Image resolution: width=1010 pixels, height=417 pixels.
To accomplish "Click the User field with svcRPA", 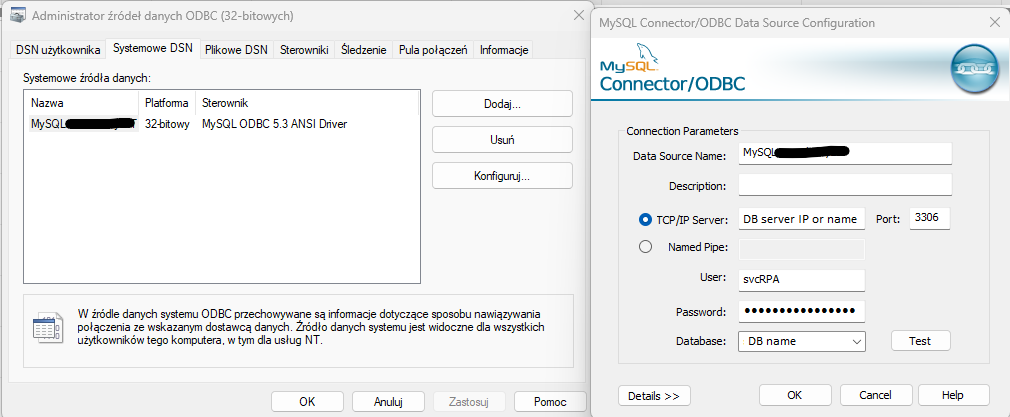I will [801, 280].
